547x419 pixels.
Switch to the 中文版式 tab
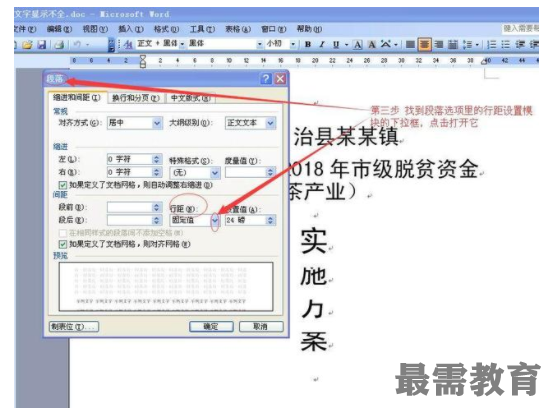pyautogui.click(x=190, y=98)
